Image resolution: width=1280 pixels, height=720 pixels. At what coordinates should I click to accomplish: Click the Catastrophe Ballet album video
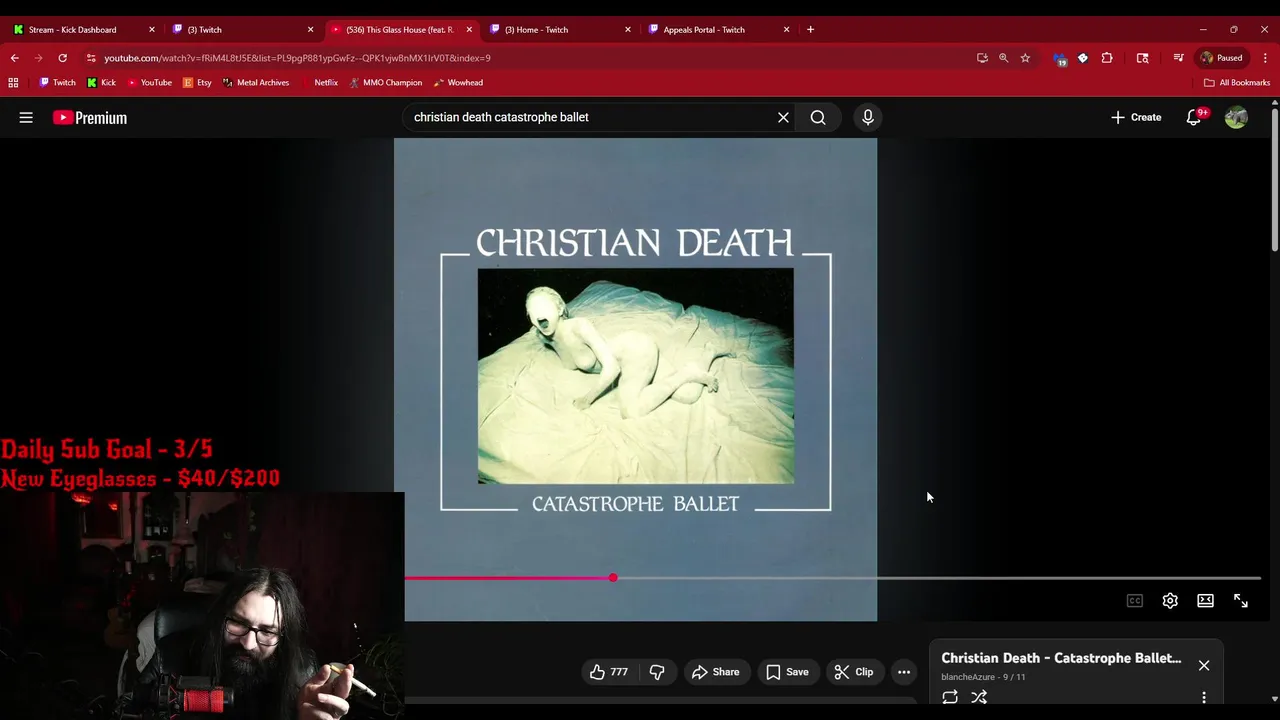(636, 380)
